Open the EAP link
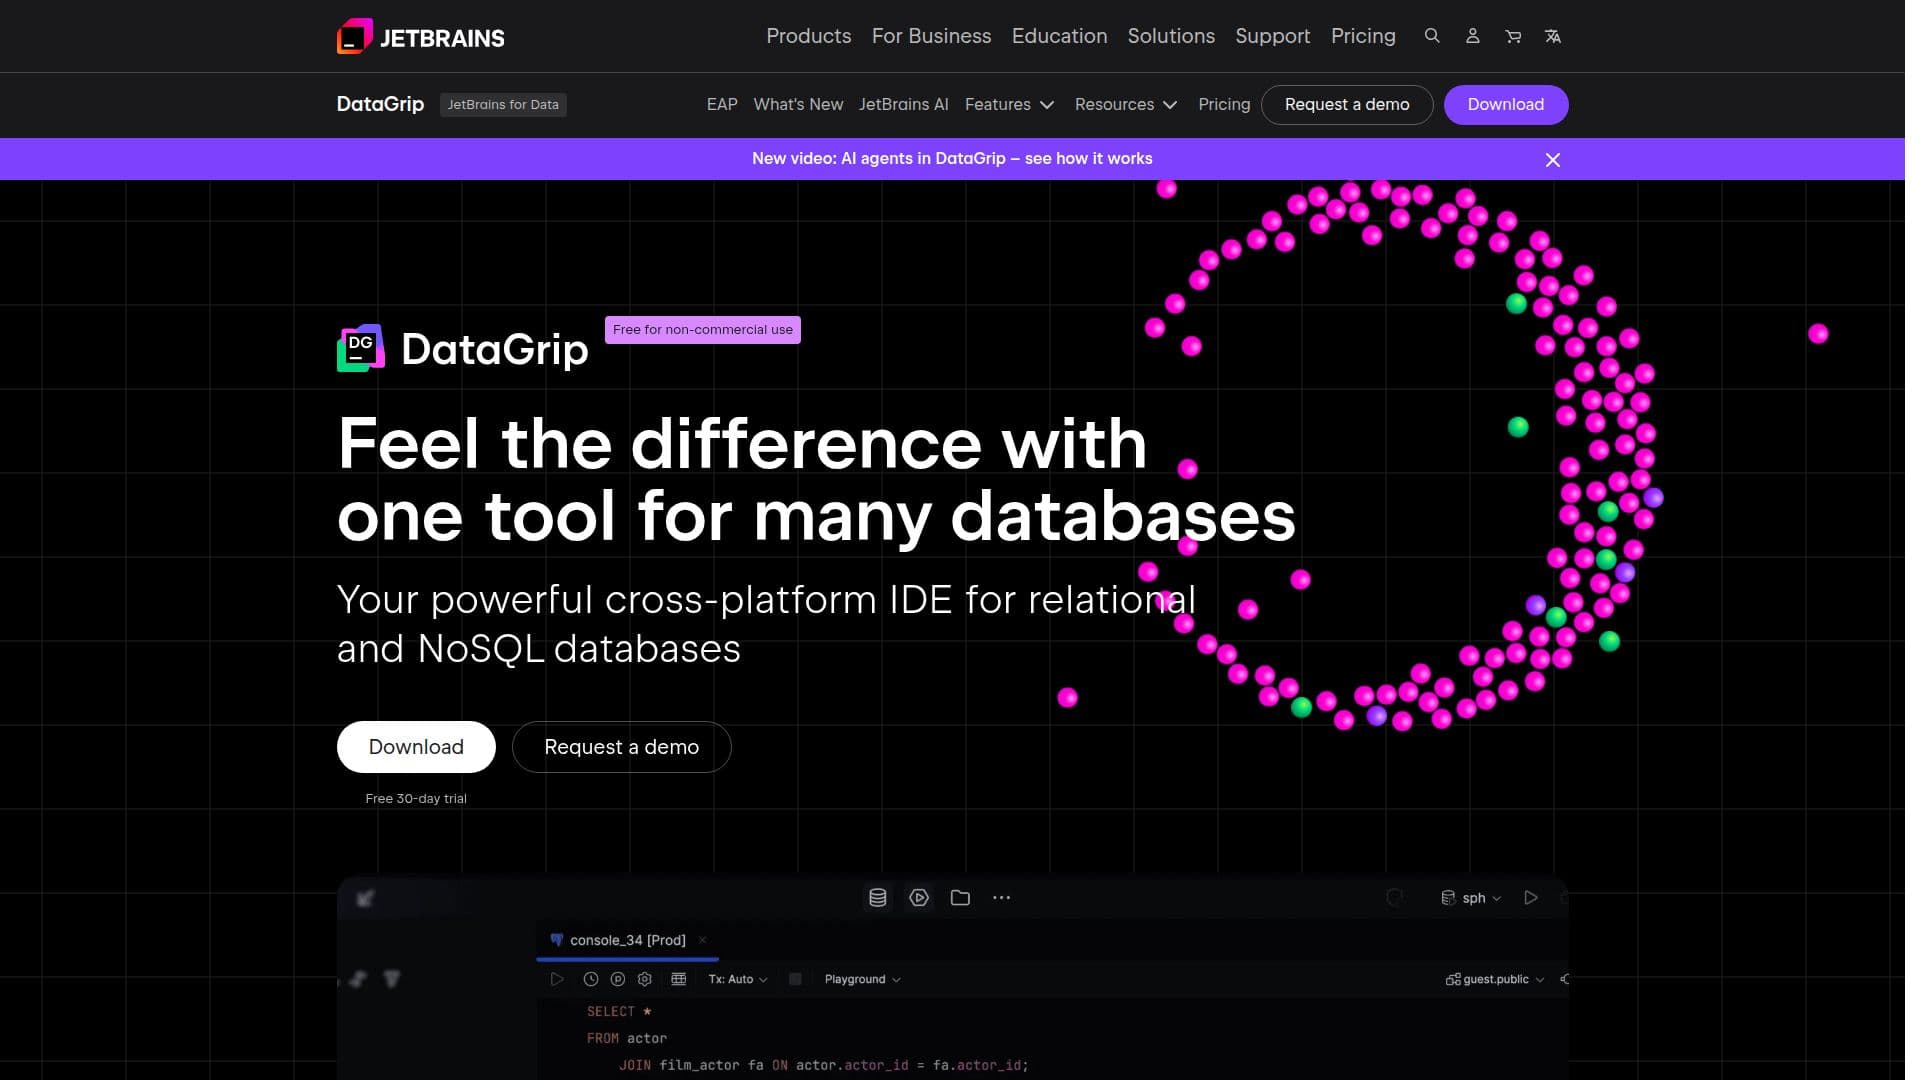 [x=722, y=104]
